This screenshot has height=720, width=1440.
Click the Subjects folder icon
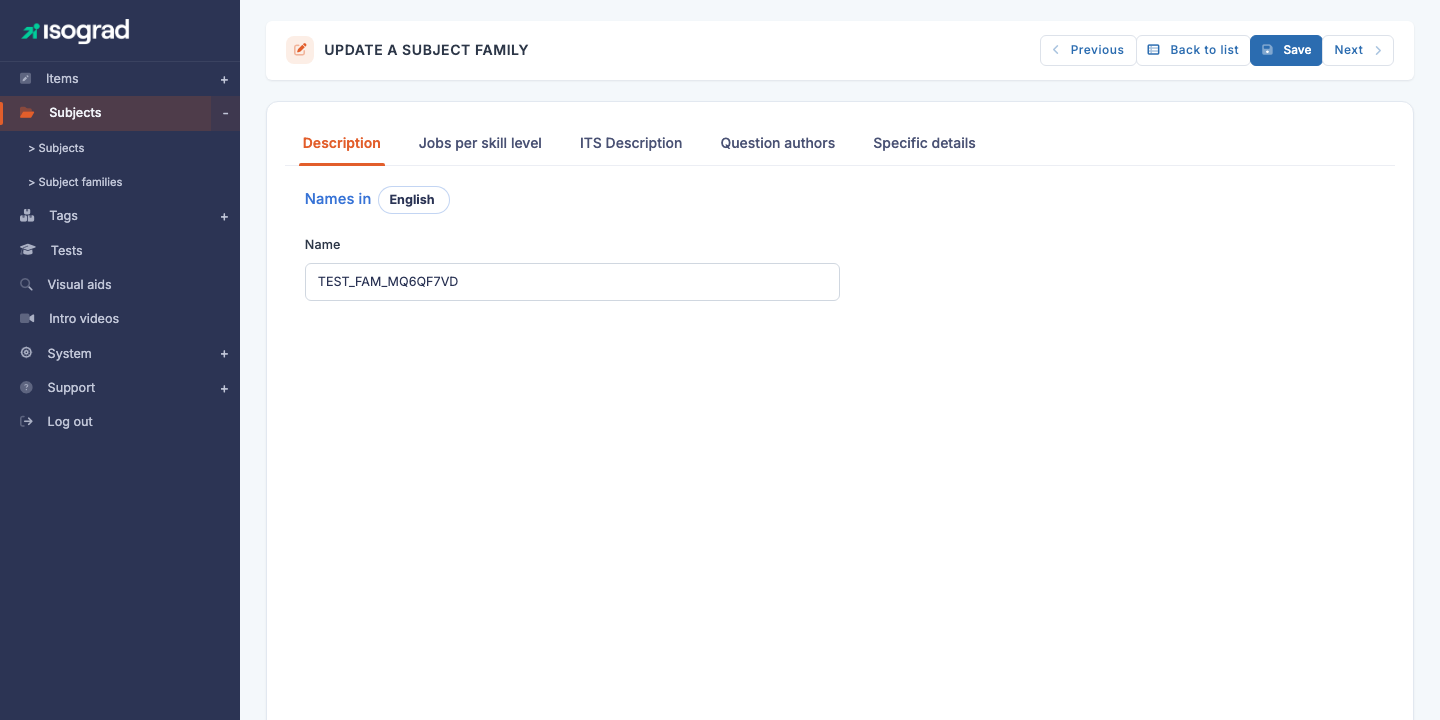[x=27, y=113]
